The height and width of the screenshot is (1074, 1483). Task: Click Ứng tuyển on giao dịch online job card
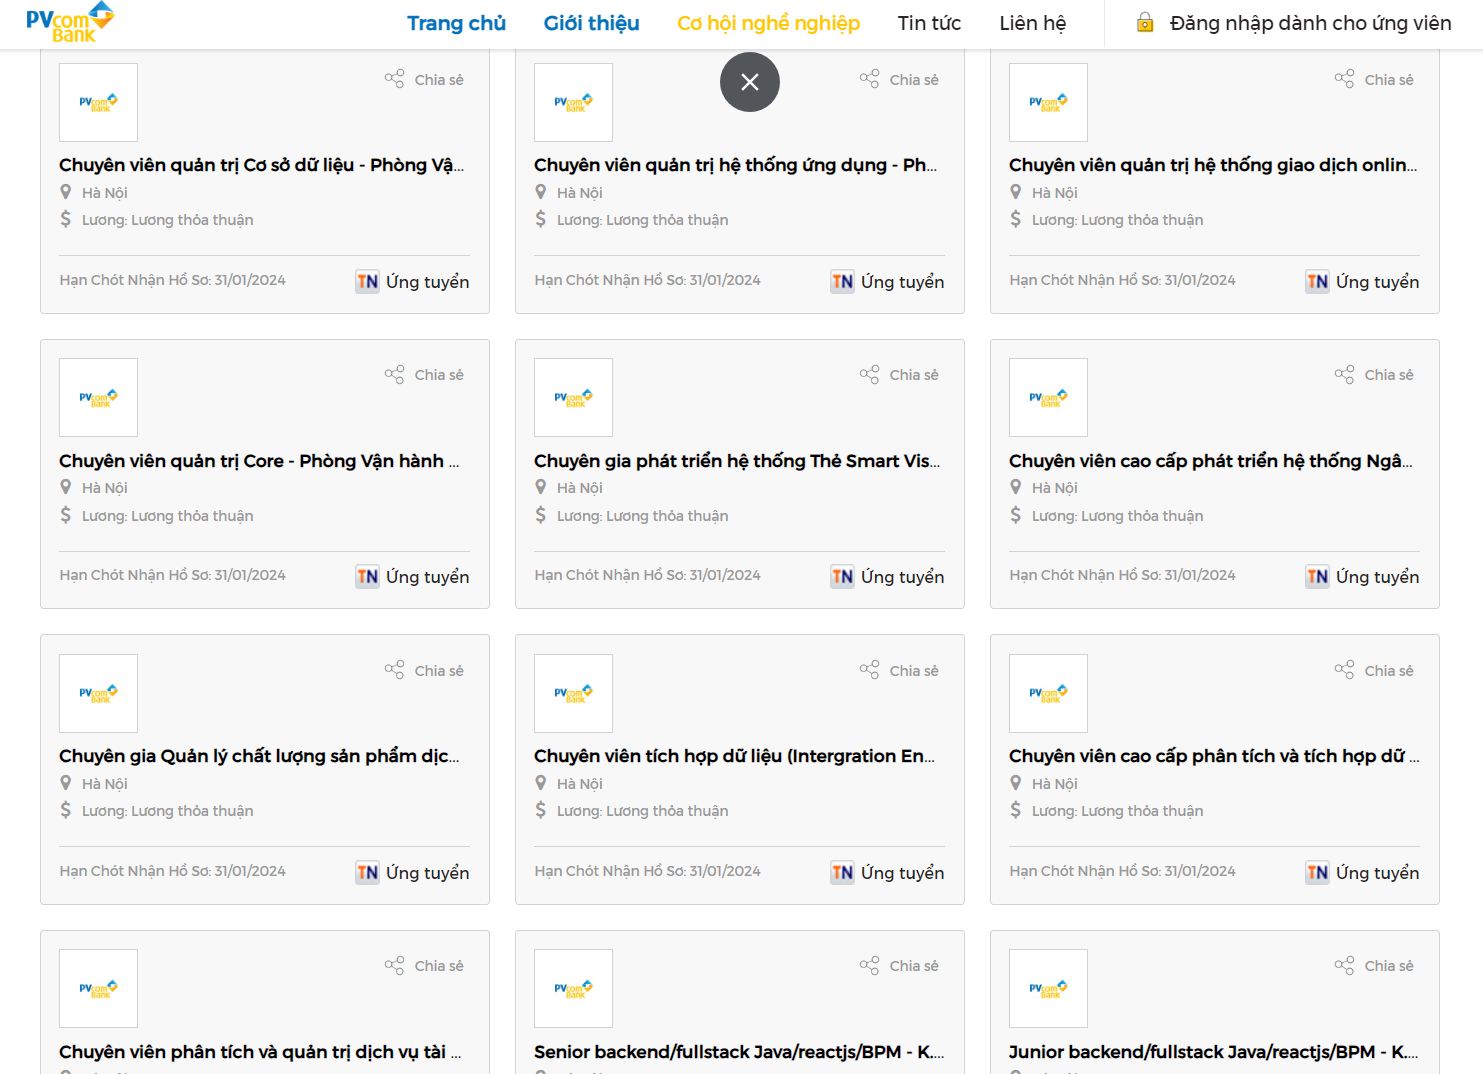(1377, 282)
